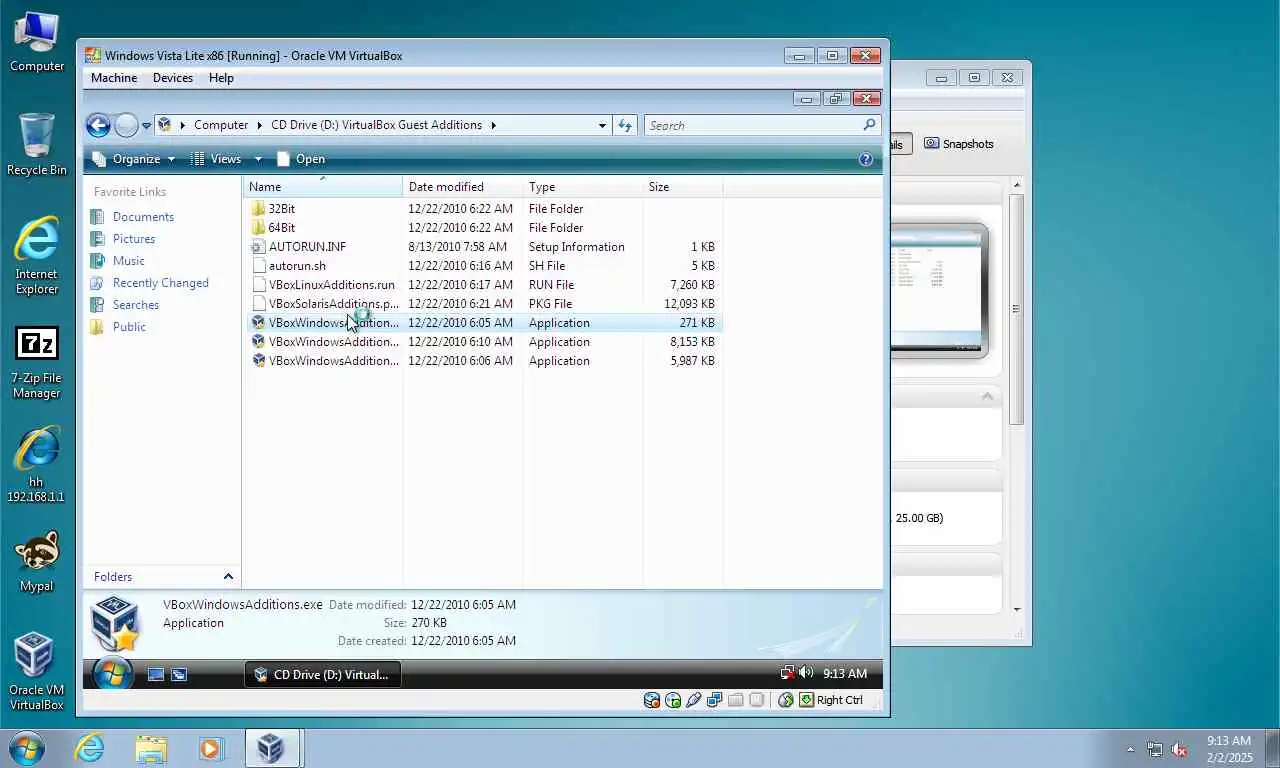Open the Organize dropdown
This screenshot has width=1280, height=768.
pos(134,159)
